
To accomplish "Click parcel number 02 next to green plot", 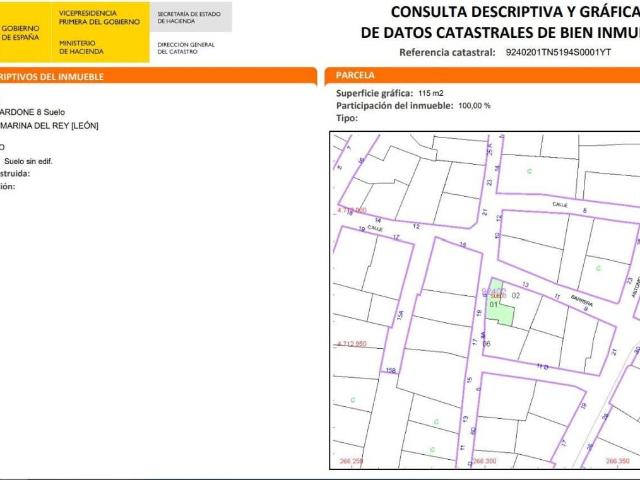I will click(516, 296).
